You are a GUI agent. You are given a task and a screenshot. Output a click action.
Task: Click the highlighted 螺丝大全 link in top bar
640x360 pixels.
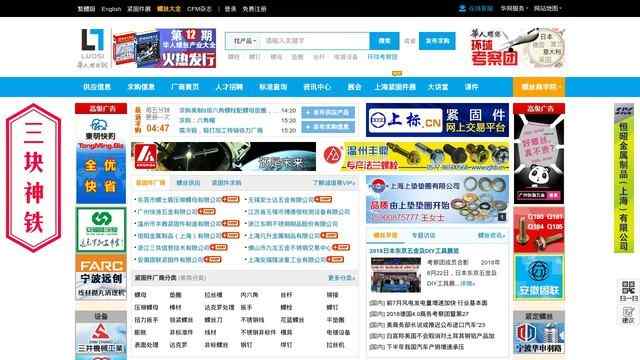coord(169,9)
